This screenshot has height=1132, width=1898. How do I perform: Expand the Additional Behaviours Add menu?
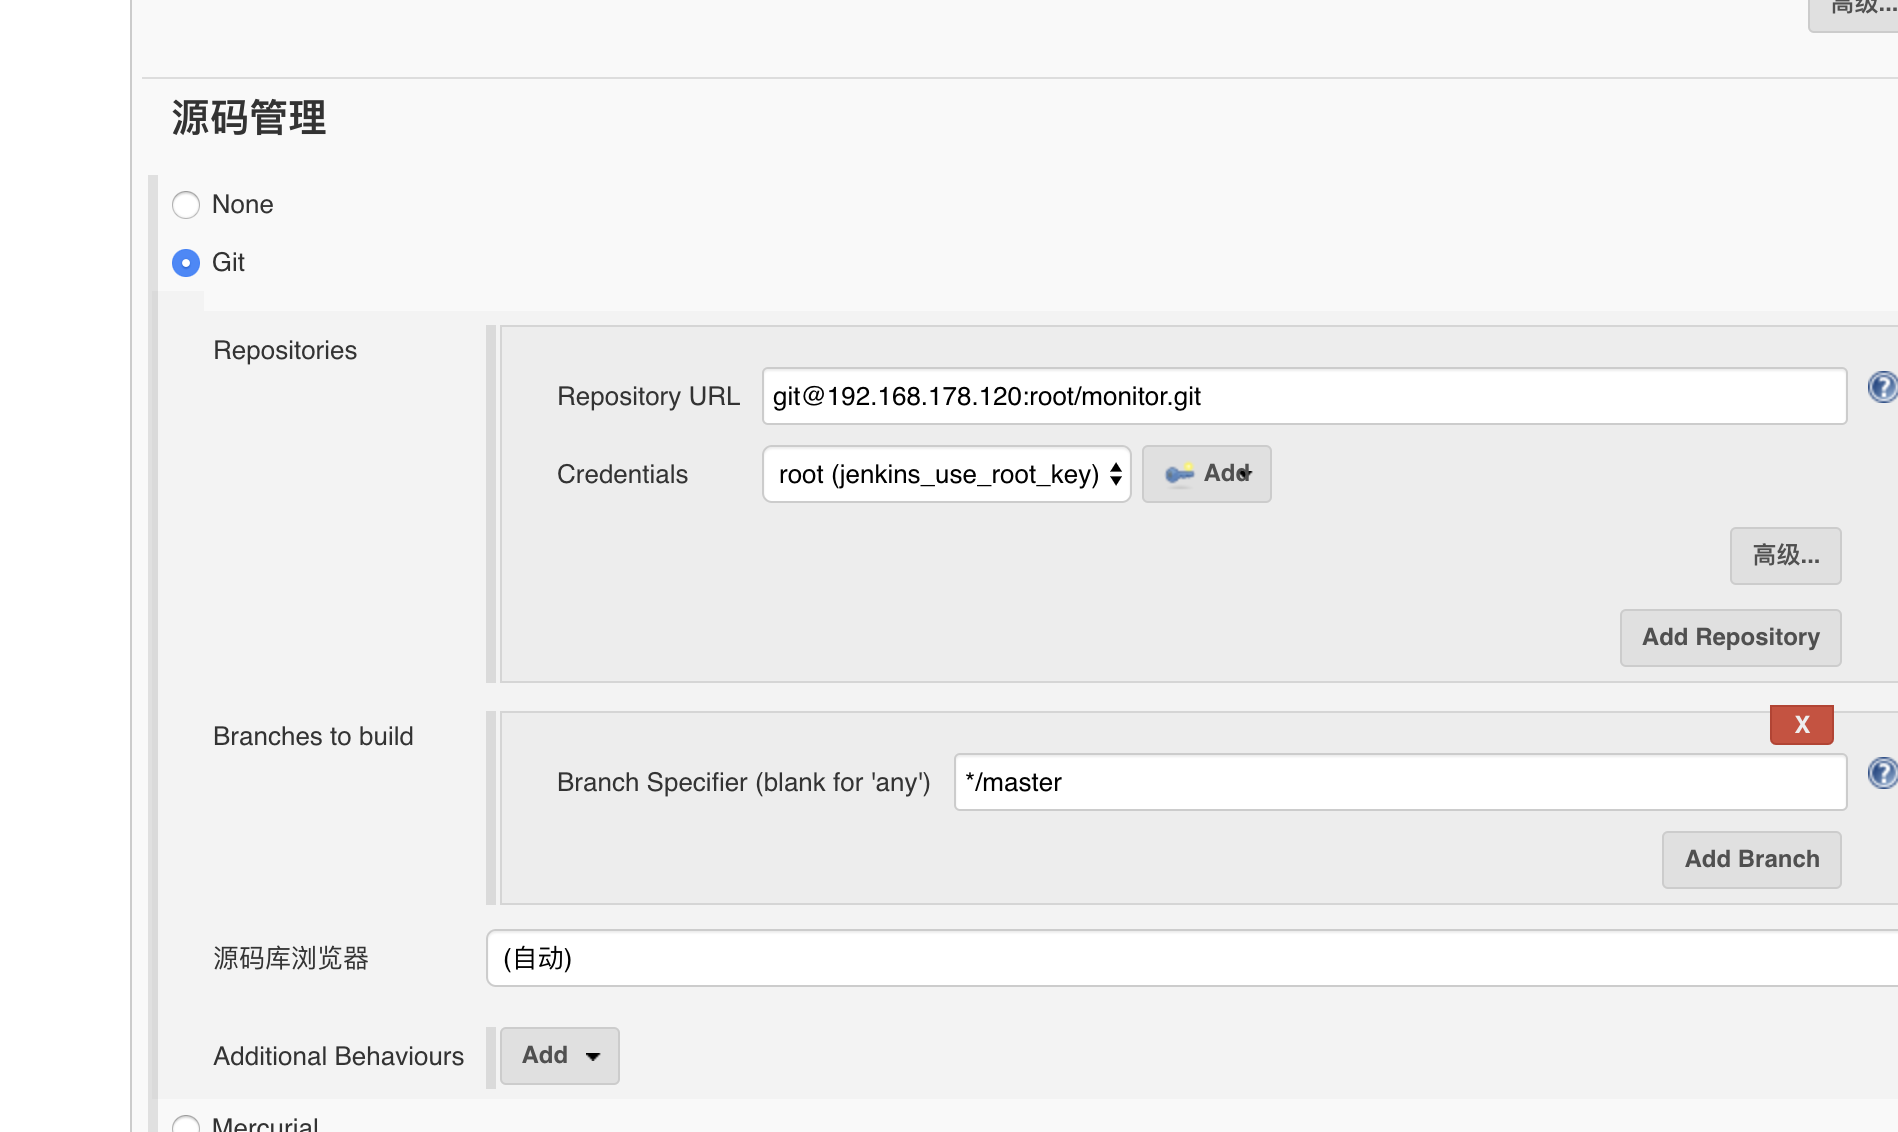[x=560, y=1056]
